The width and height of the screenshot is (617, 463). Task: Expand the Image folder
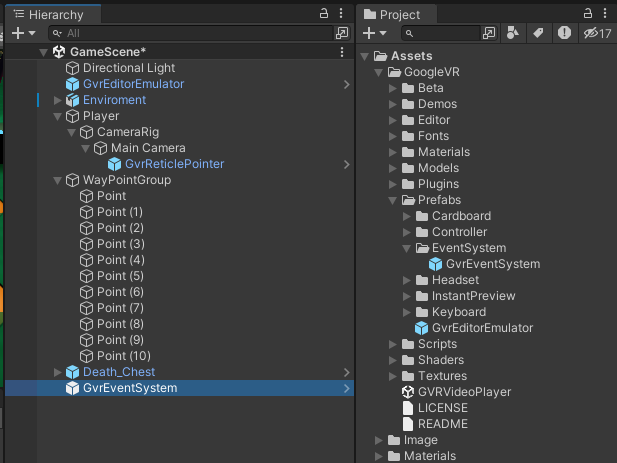point(379,440)
